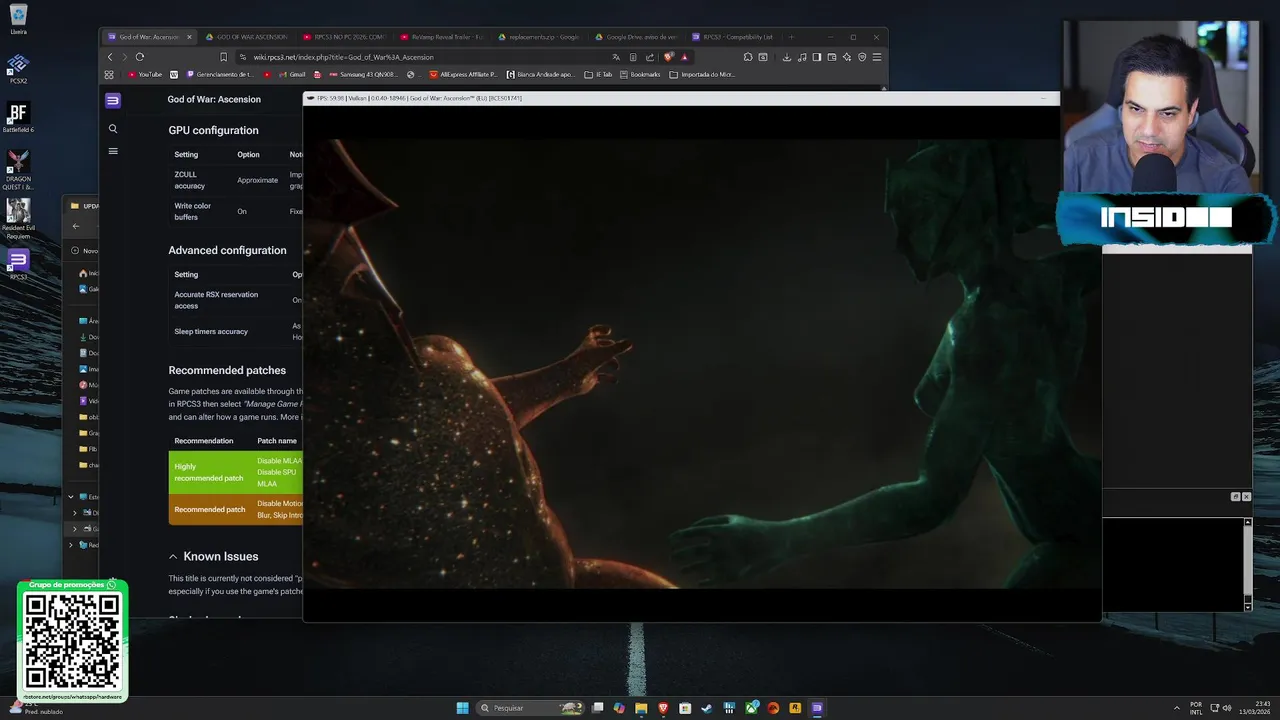Open the wiki hamburger menu icon
This screenshot has height=720, width=1280.
click(113, 151)
